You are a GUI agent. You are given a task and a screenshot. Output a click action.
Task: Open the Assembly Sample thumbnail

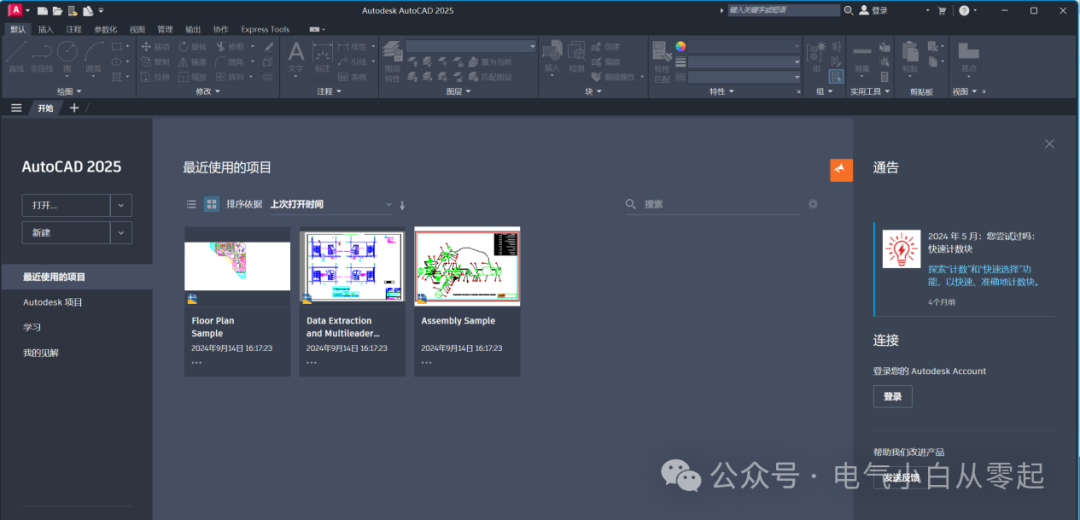[467, 265]
